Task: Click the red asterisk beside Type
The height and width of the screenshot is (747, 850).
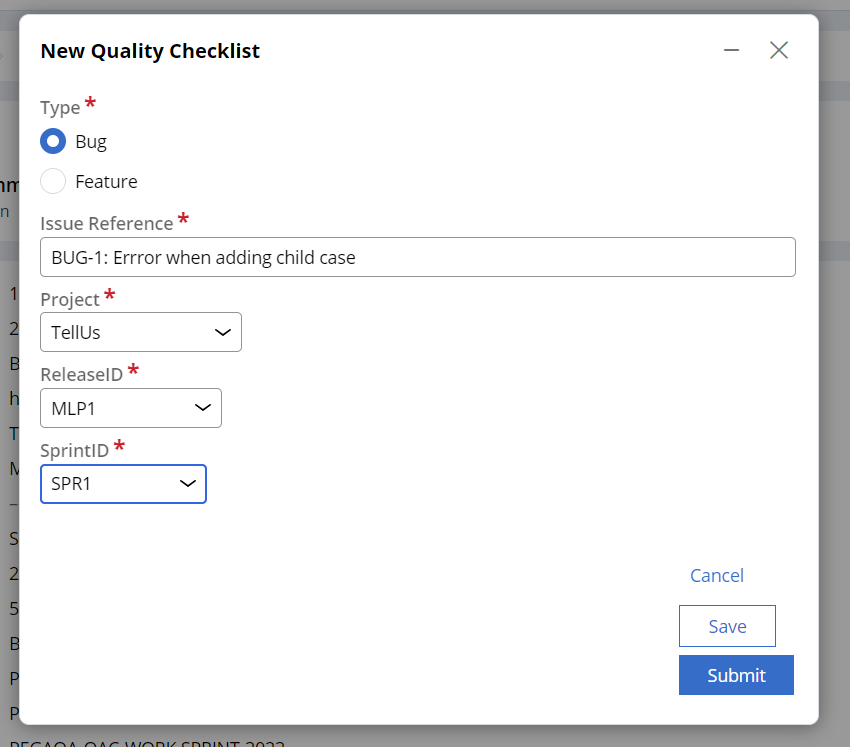Action: pyautogui.click(x=91, y=103)
